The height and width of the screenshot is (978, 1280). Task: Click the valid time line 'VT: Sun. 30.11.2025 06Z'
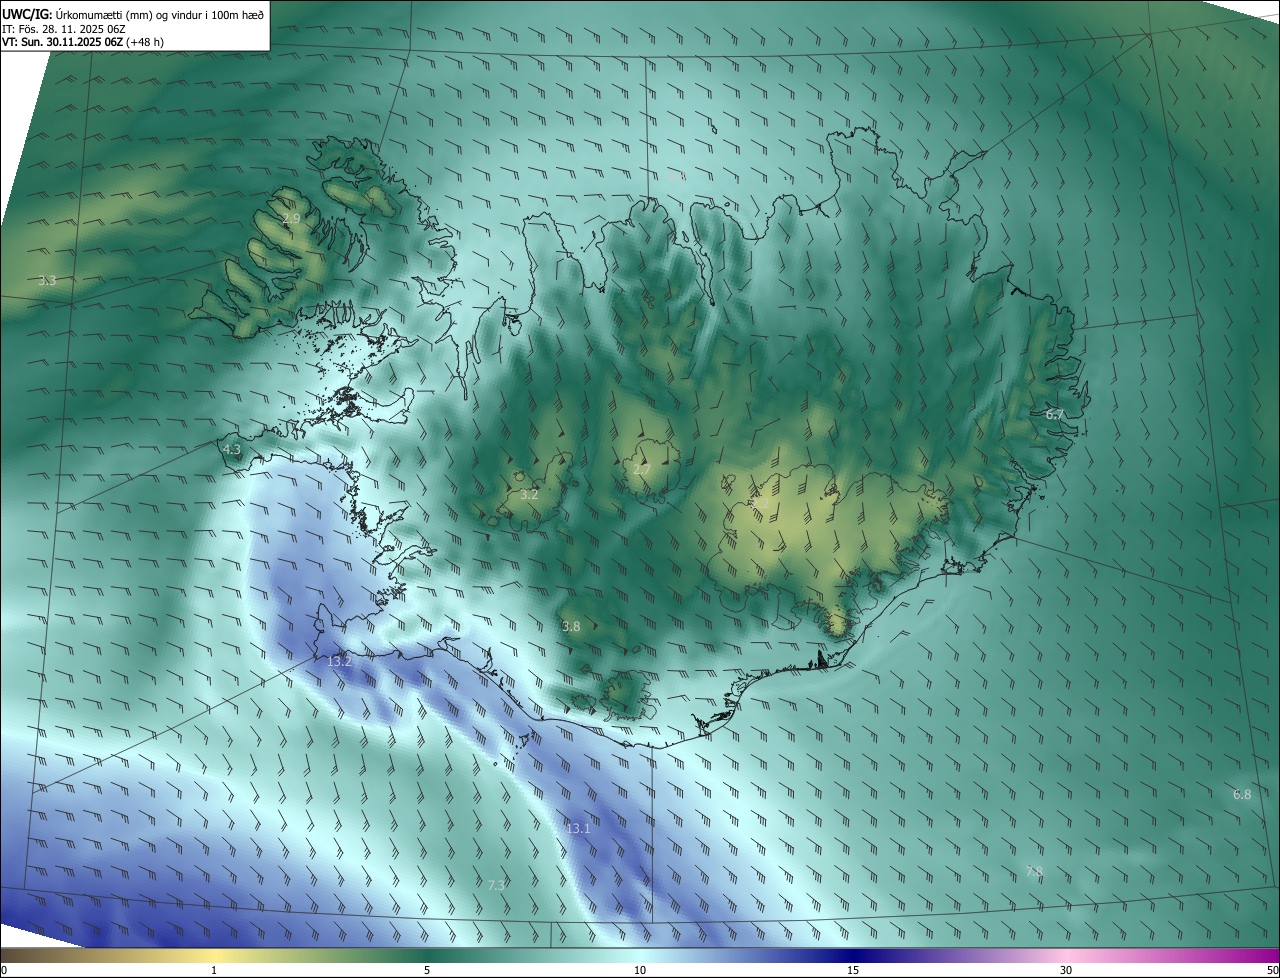[x=63, y=42]
